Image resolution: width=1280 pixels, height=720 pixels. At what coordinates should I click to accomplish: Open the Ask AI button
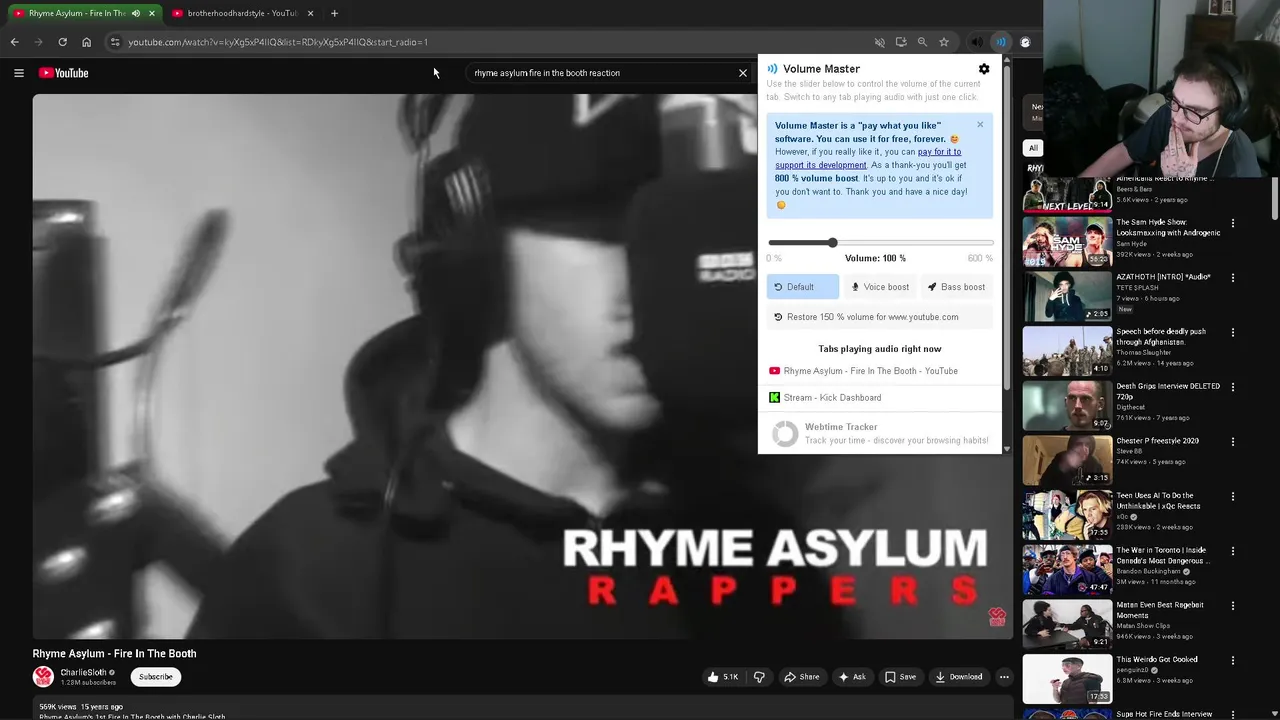[x=852, y=677]
